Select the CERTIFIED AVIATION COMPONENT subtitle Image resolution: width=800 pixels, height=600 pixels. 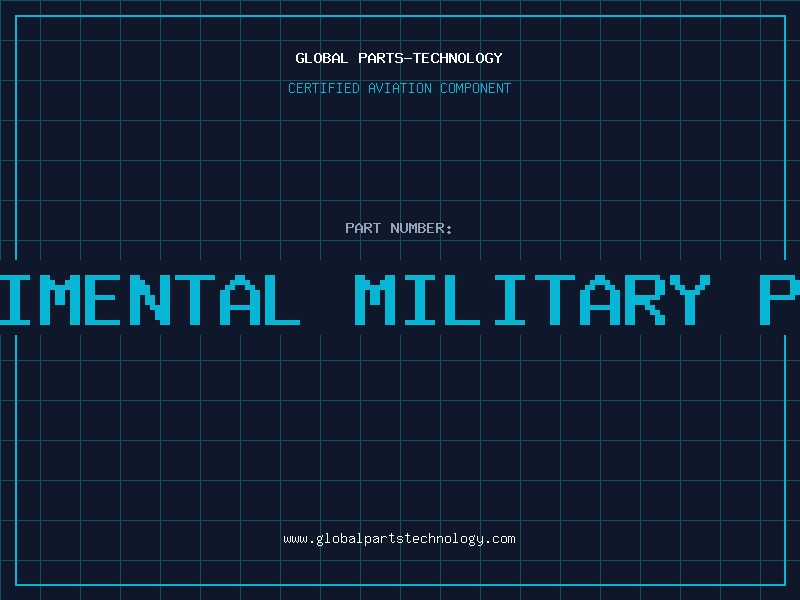pos(399,88)
